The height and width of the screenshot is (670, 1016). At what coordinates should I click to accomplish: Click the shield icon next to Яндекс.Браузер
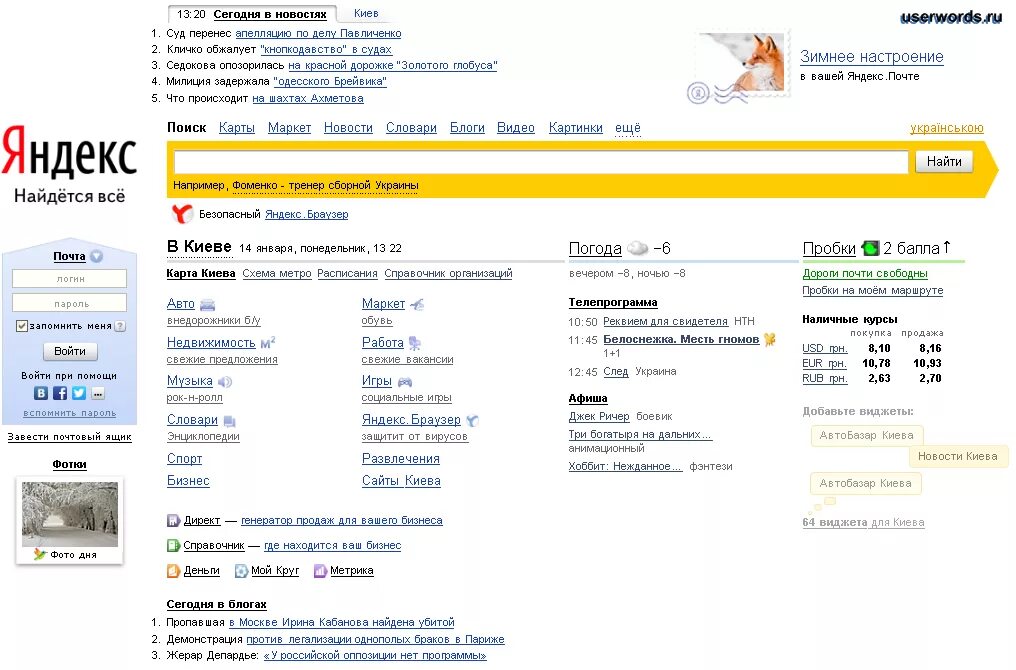click(472, 421)
